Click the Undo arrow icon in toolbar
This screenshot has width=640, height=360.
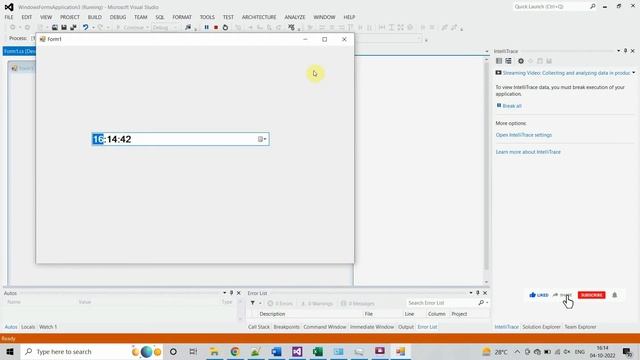85,27
